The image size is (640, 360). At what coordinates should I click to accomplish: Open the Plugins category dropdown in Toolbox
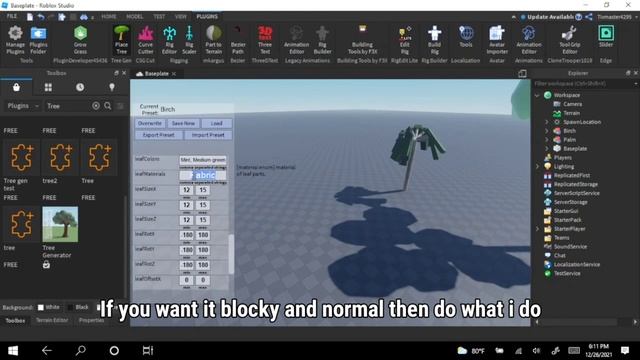tap(23, 106)
